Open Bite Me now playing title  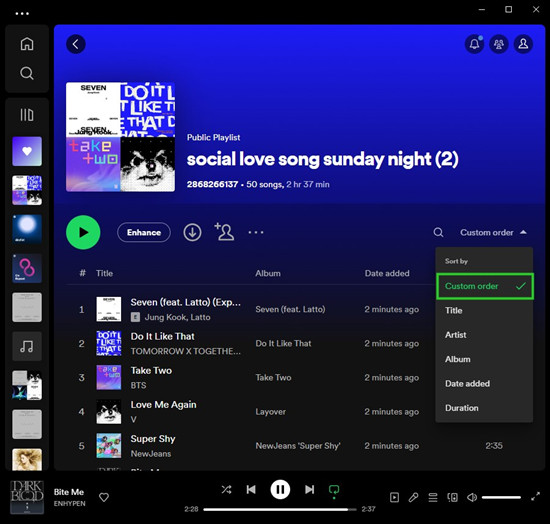pyautogui.click(x=69, y=492)
